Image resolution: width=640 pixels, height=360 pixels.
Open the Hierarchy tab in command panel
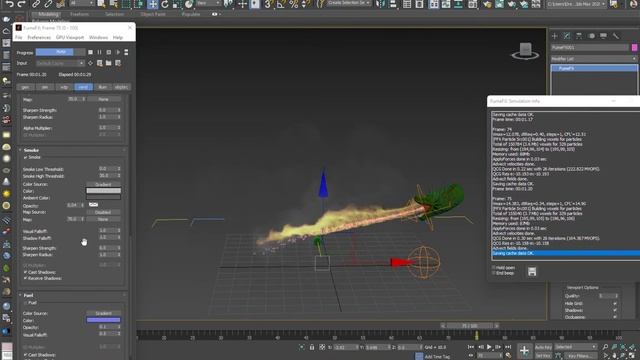tap(579, 36)
